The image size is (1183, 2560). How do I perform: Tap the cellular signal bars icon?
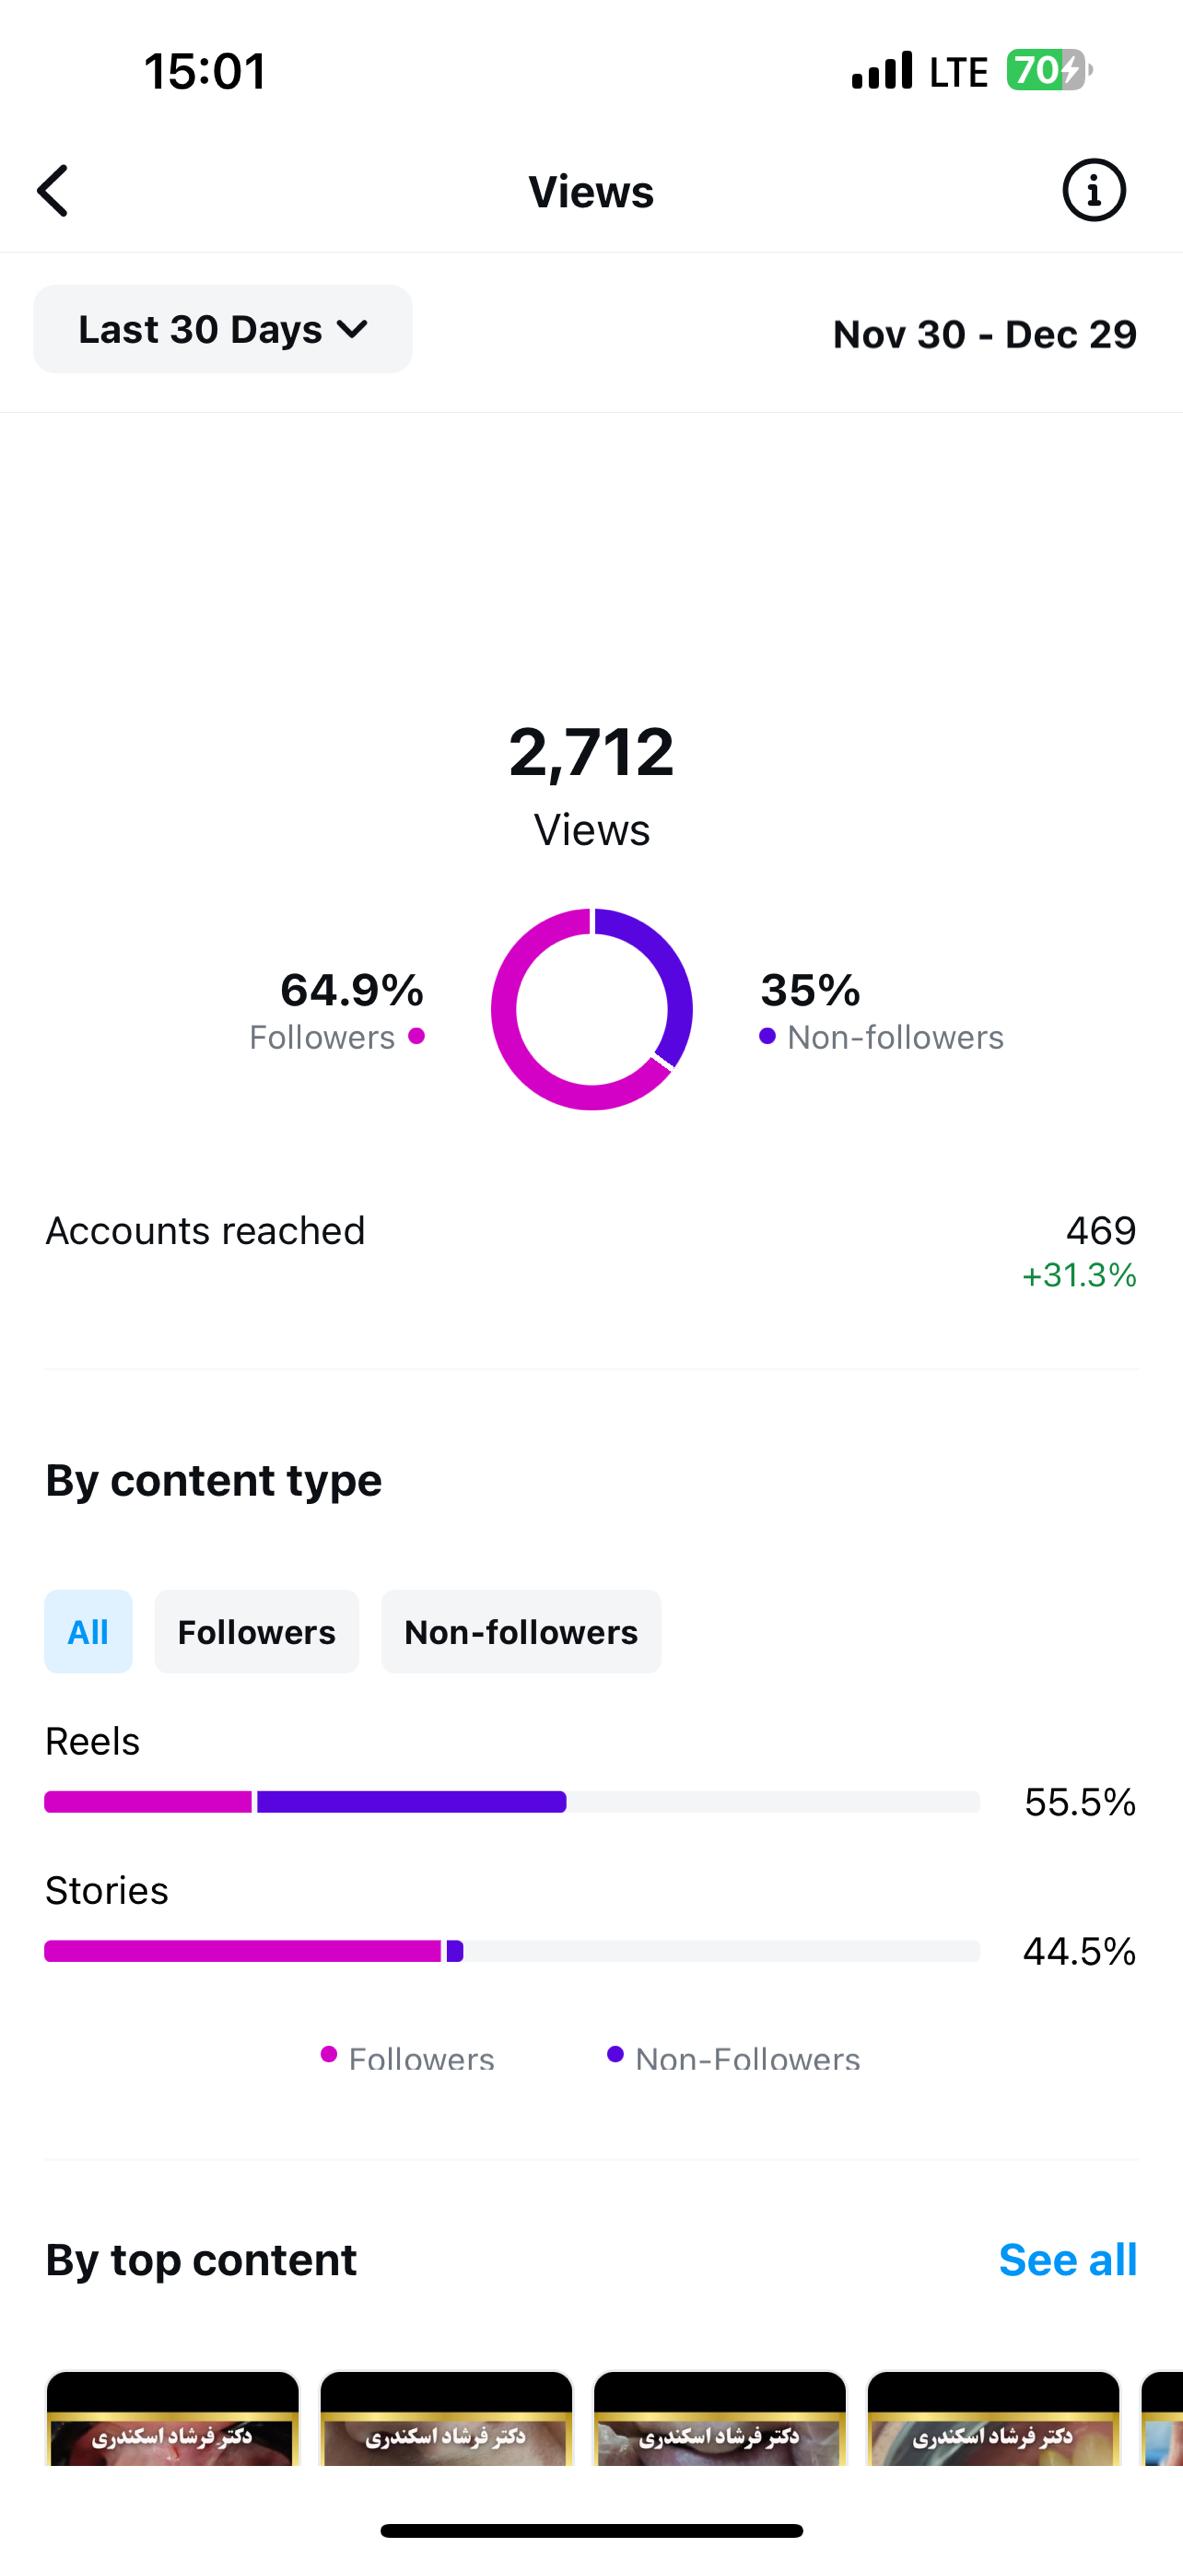pyautogui.click(x=881, y=71)
